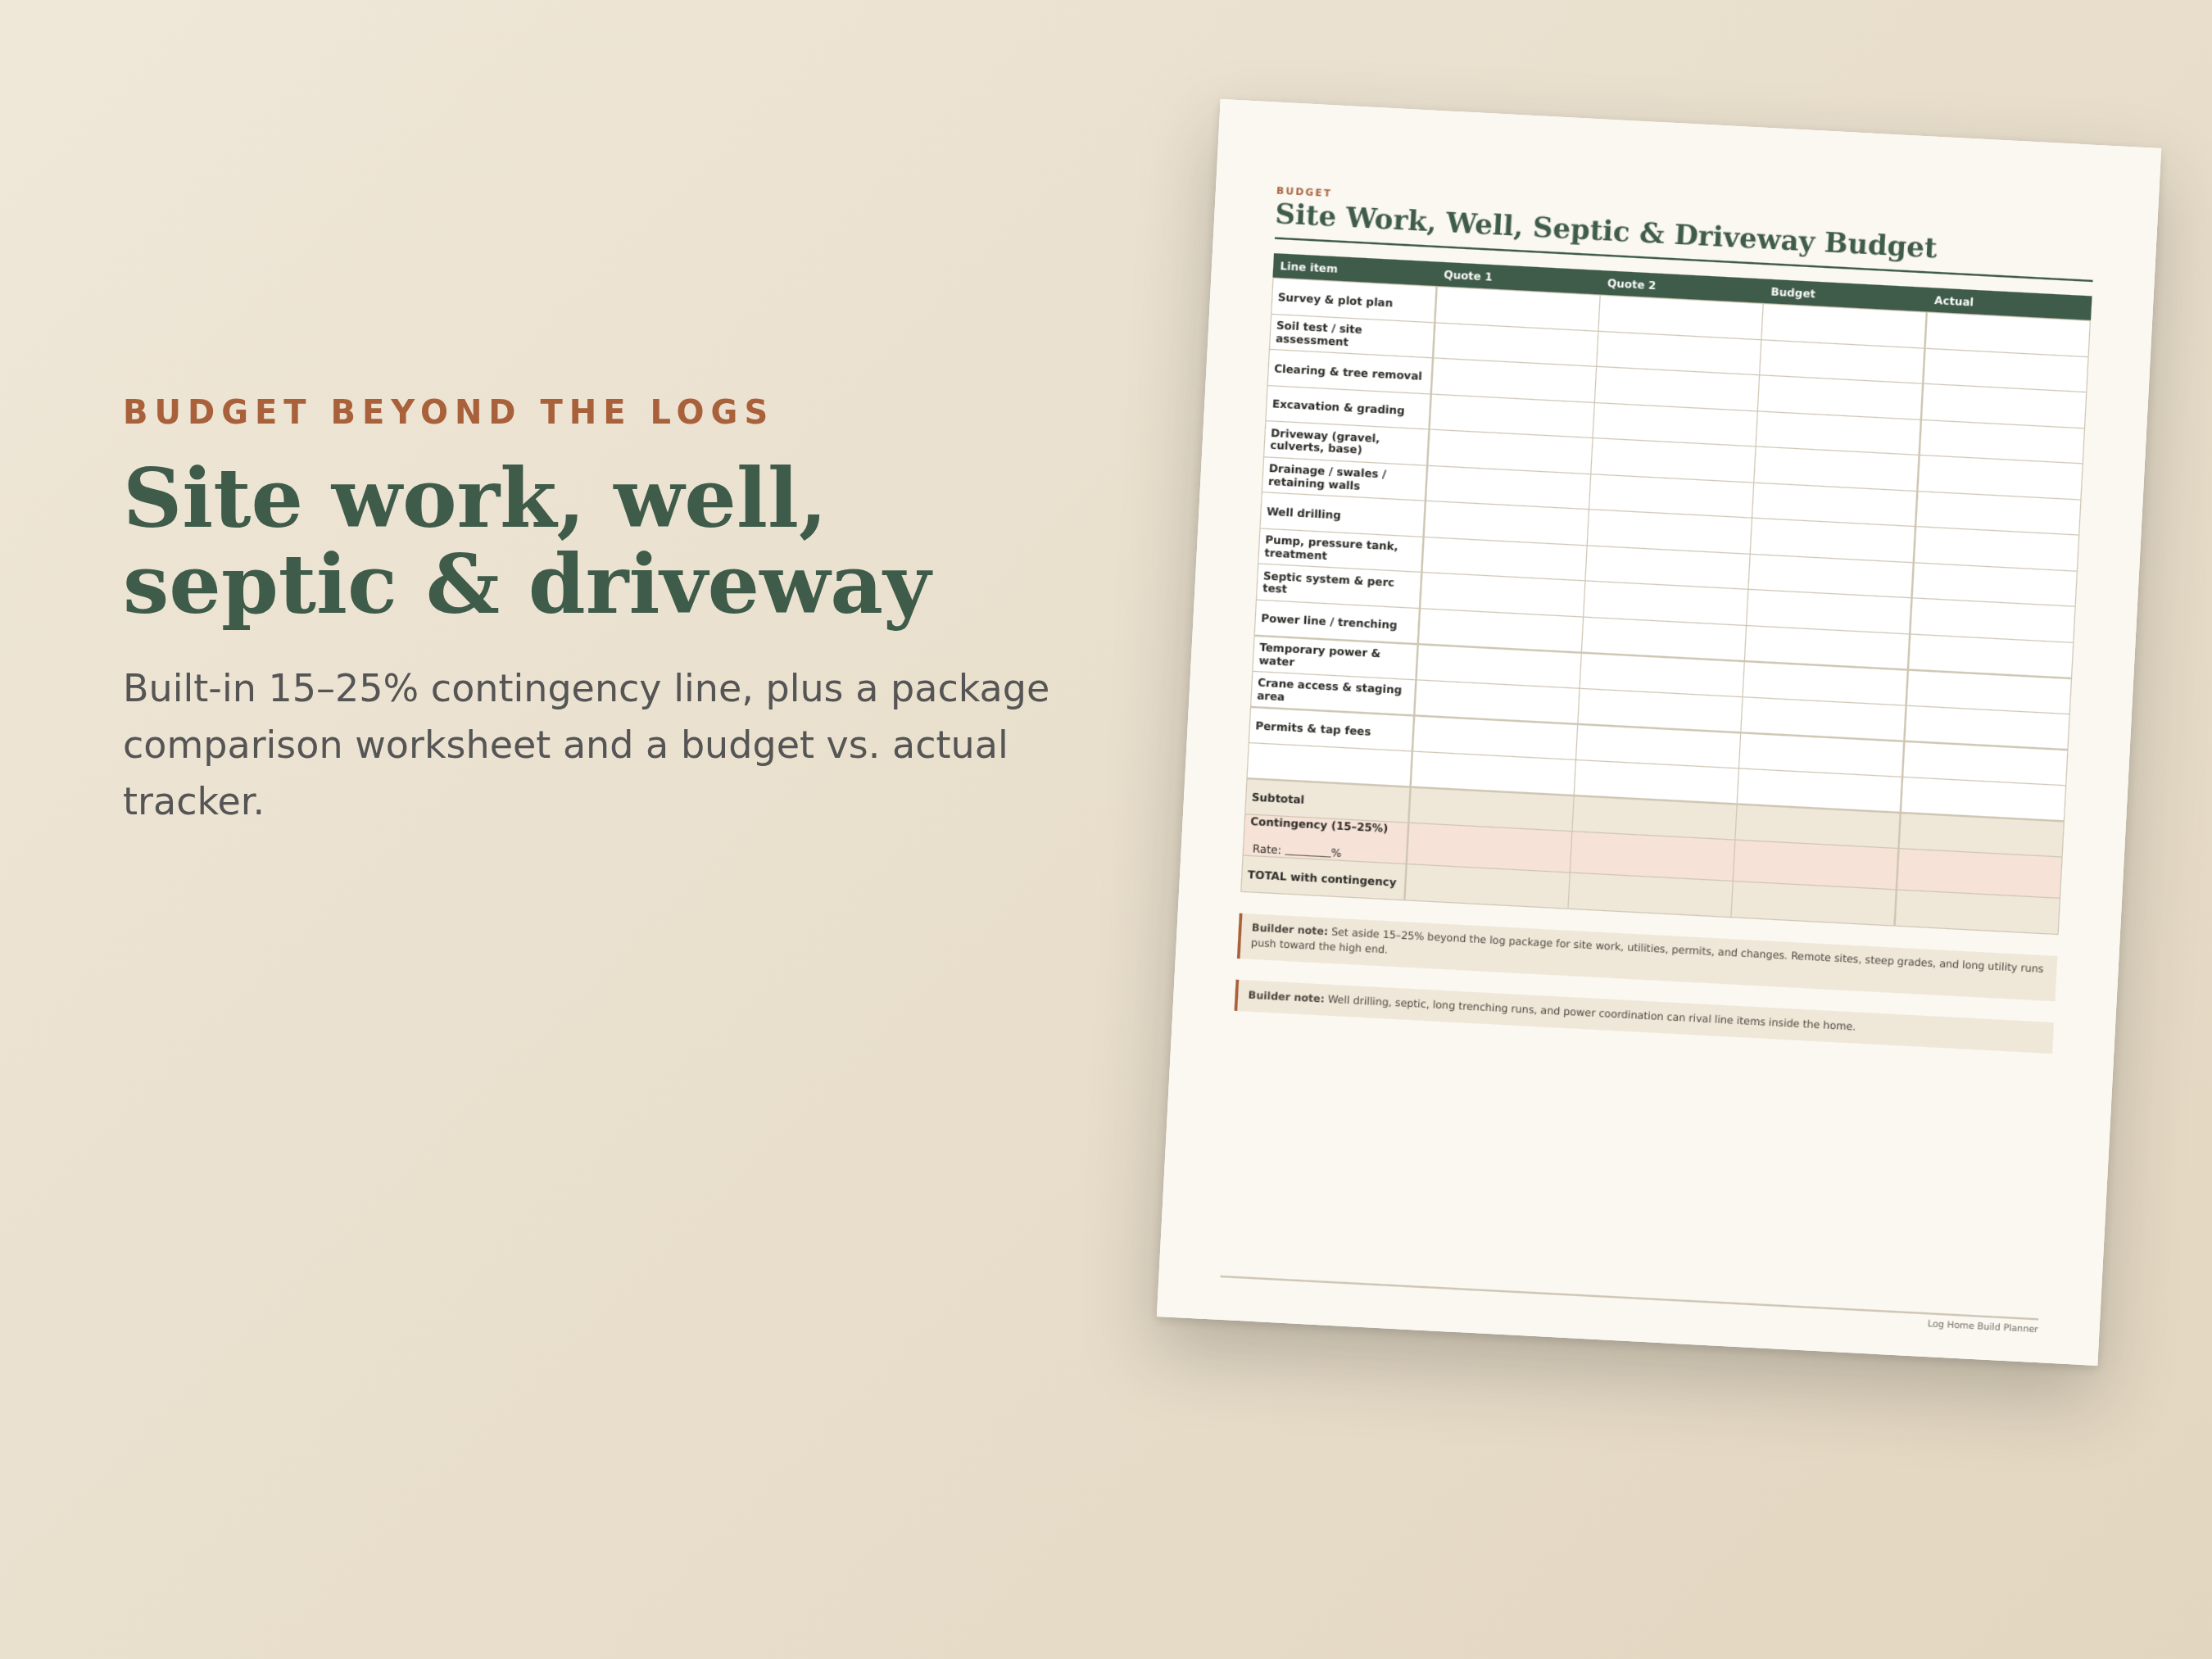
Task: Click the 'Septic system & perc test' row label
Action: point(1328,583)
